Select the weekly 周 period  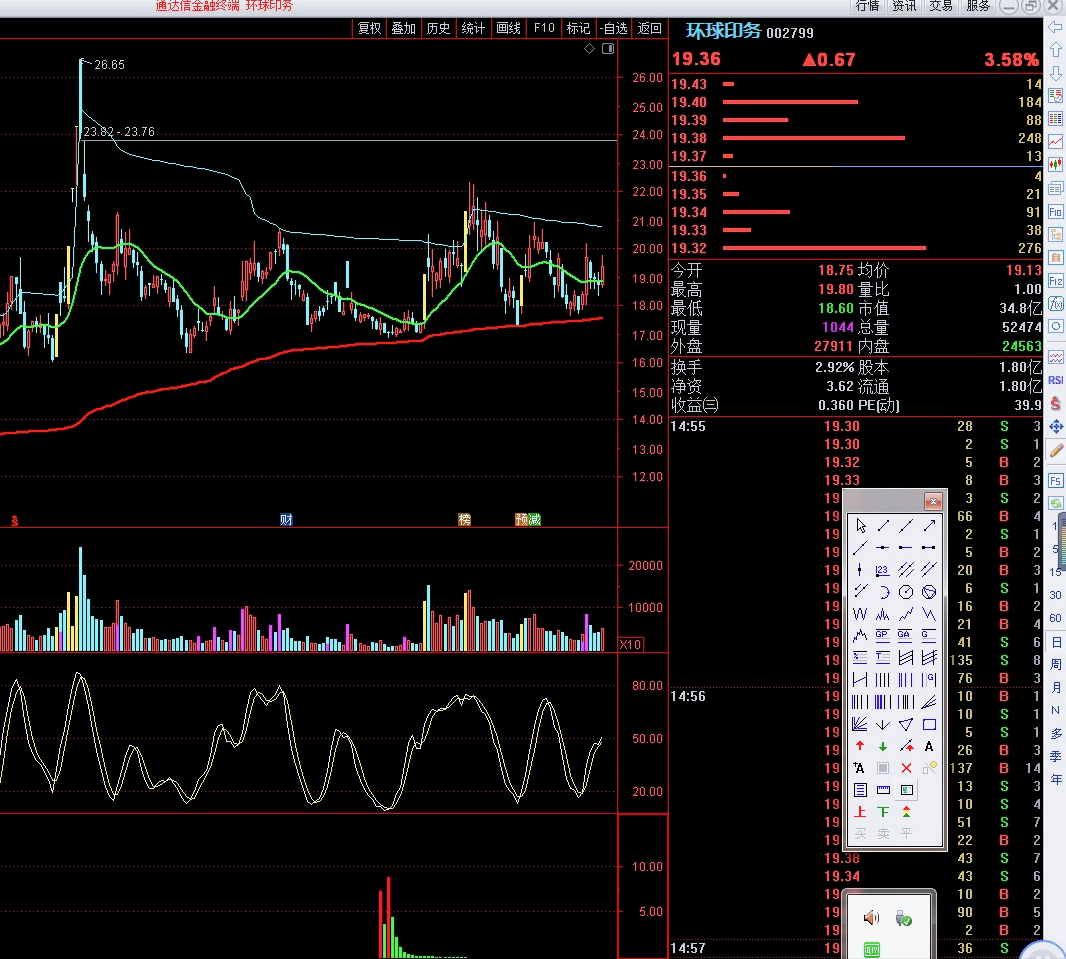[x=1055, y=664]
